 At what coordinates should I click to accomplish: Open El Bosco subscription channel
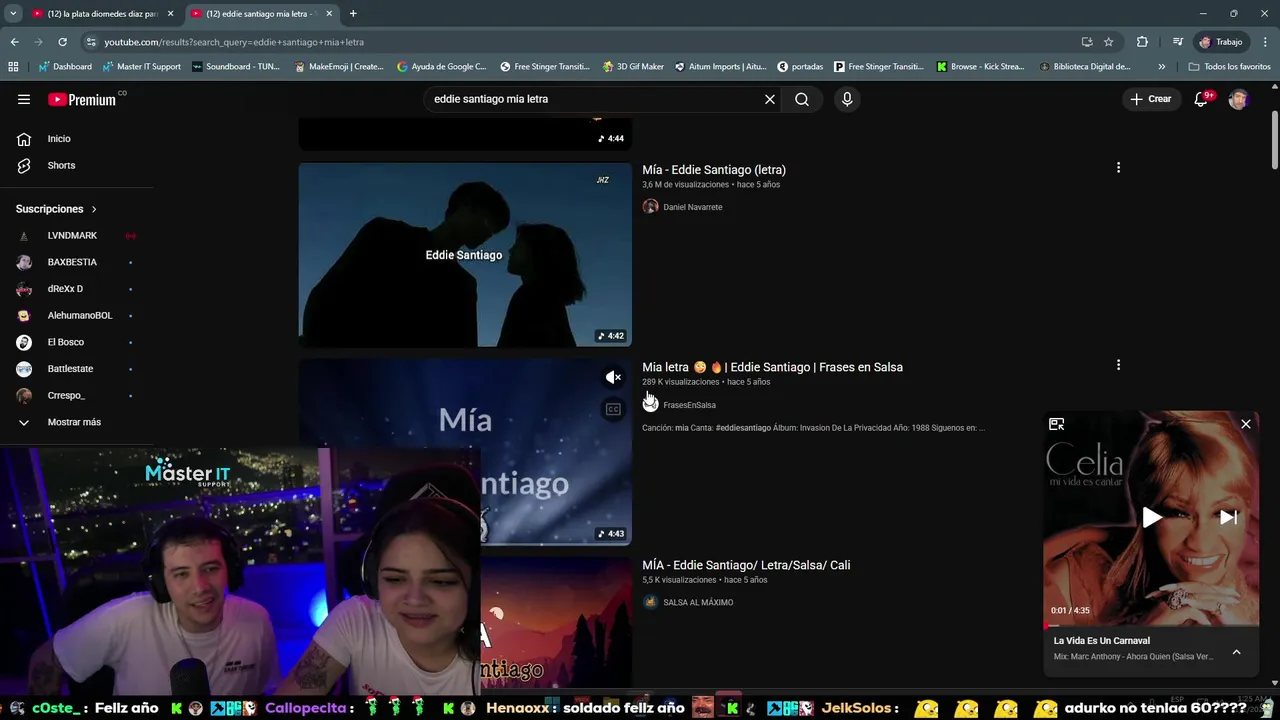pyautogui.click(x=66, y=342)
